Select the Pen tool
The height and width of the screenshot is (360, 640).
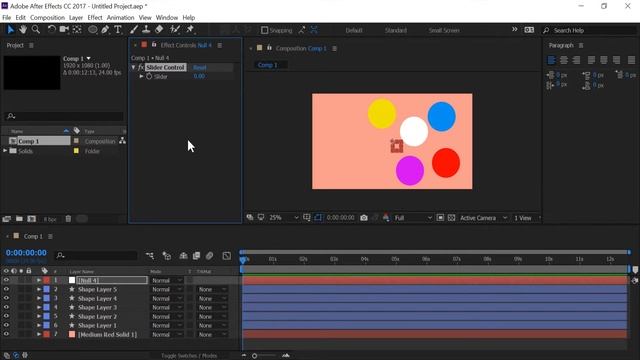coord(105,29)
